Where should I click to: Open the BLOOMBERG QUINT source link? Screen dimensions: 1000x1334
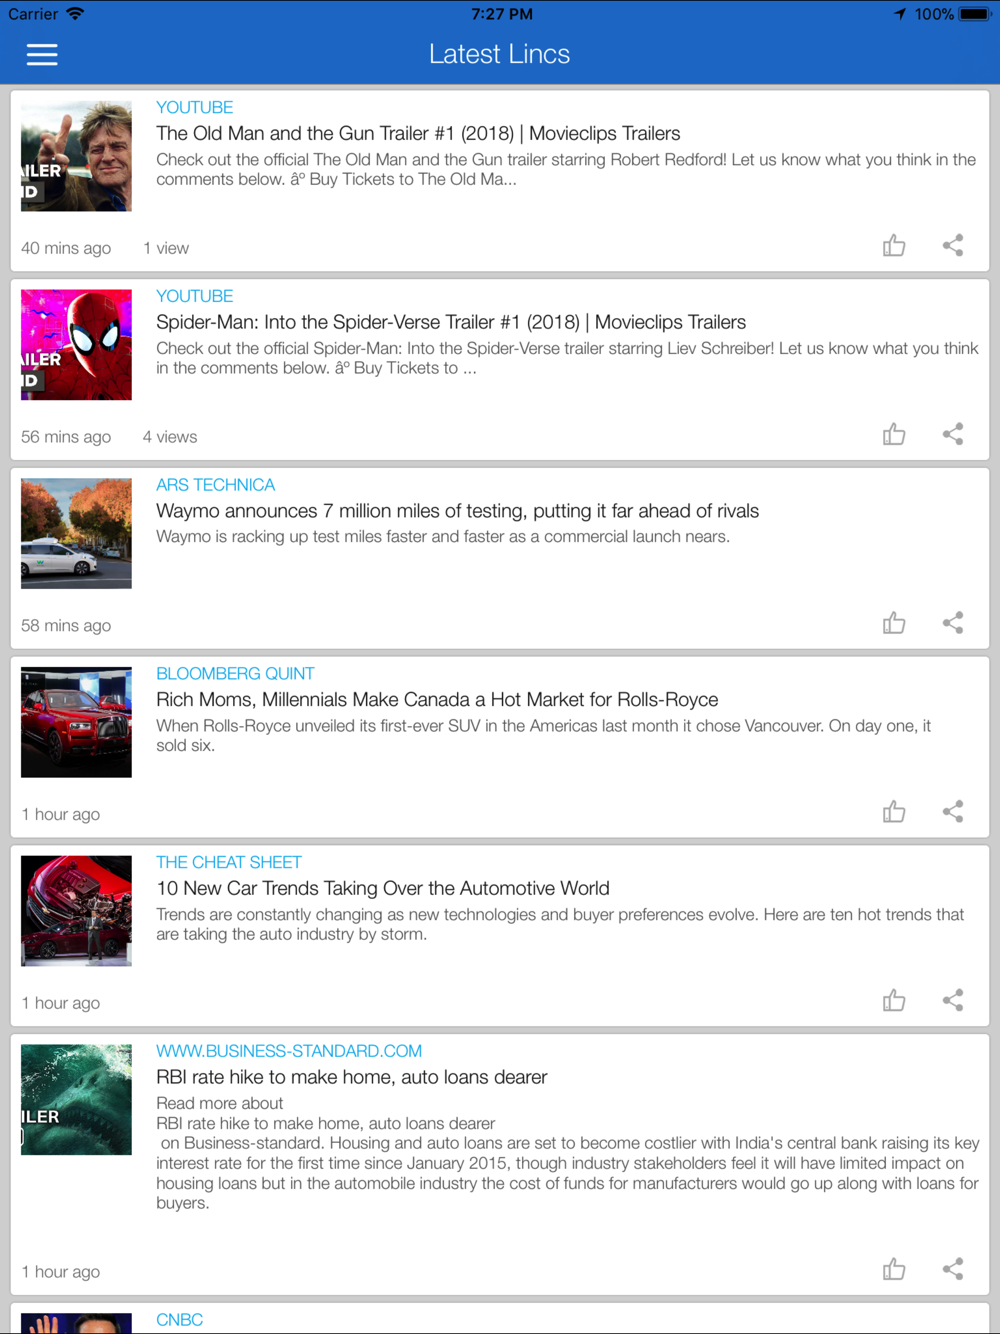pos(235,674)
